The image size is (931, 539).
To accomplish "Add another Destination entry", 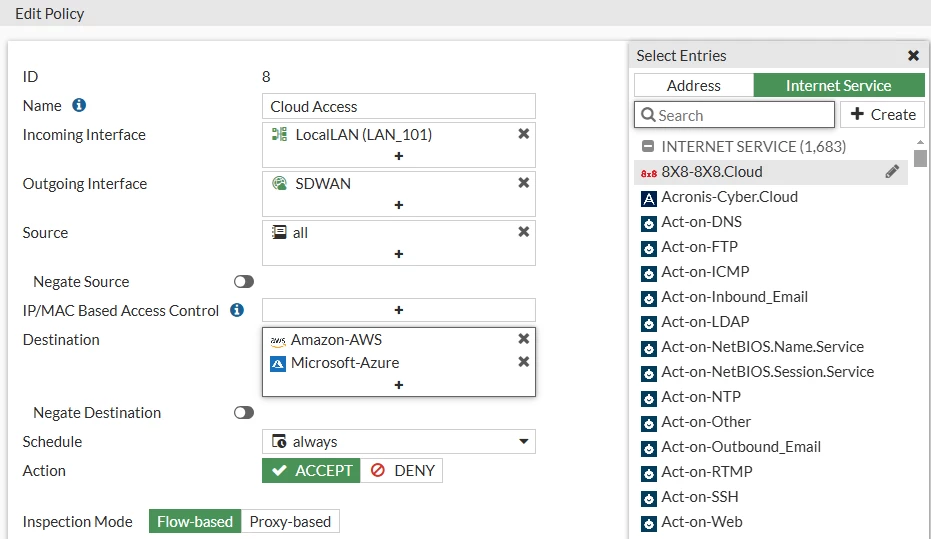I will [x=399, y=385].
